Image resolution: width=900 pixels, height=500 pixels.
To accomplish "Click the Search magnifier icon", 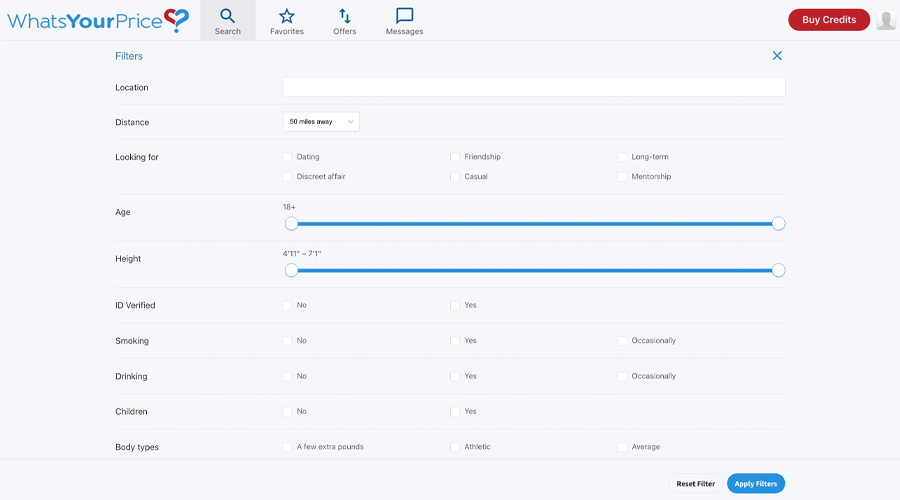I will 227,15.
